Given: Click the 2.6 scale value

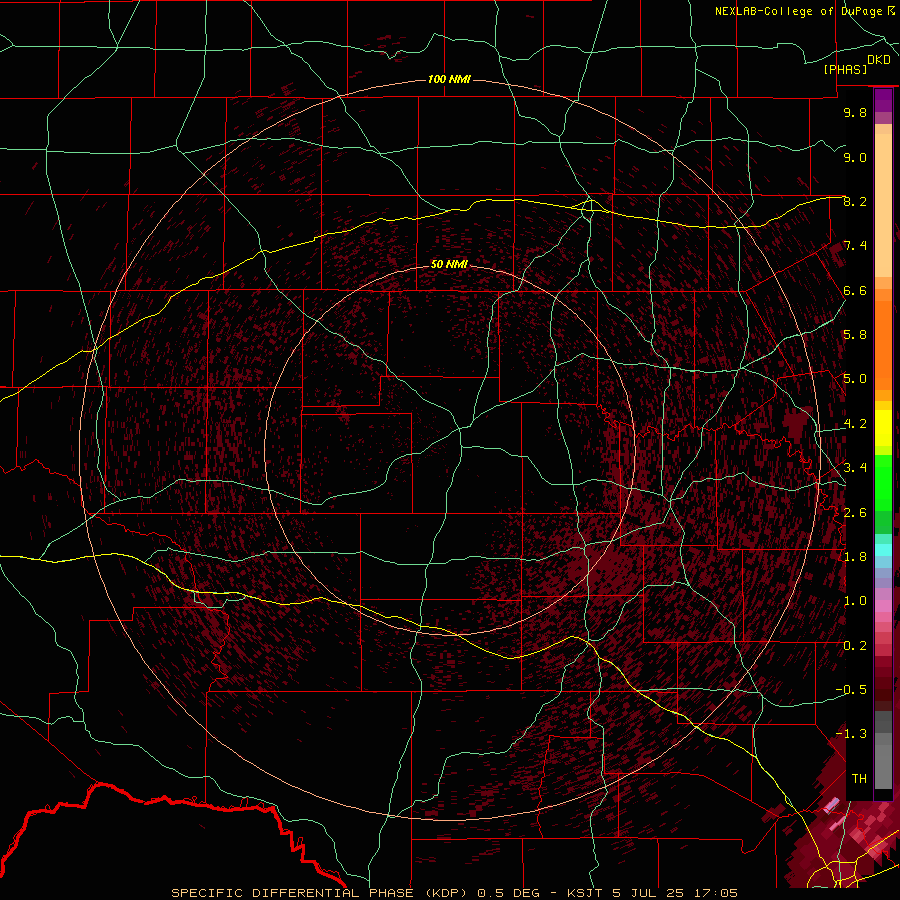Looking at the screenshot, I should click(x=855, y=513).
